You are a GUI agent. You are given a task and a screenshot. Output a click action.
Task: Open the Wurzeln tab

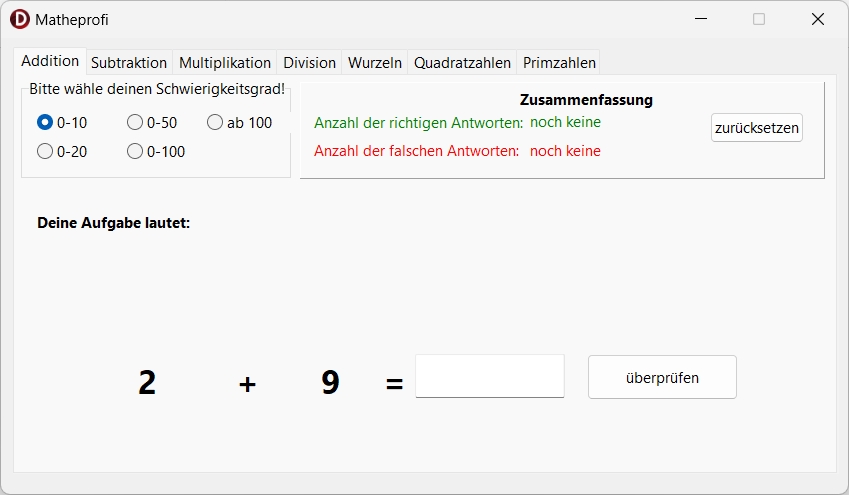pos(375,62)
